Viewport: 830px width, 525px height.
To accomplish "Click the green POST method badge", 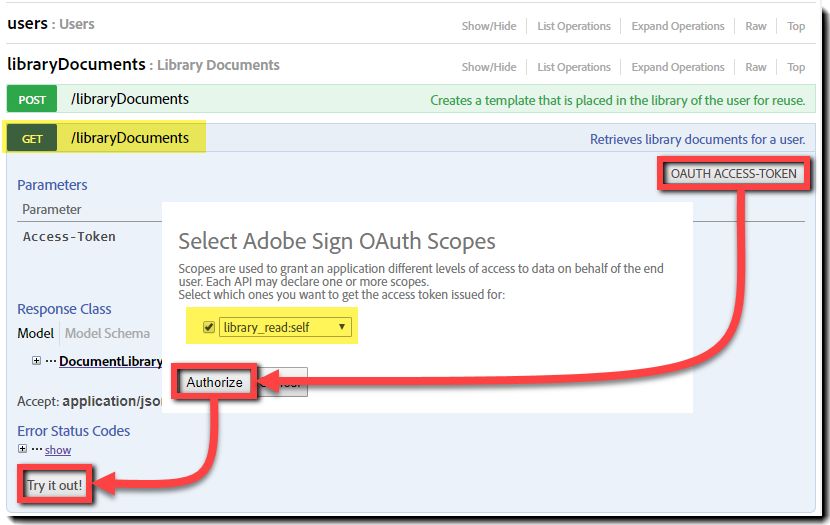I will coord(32,99).
